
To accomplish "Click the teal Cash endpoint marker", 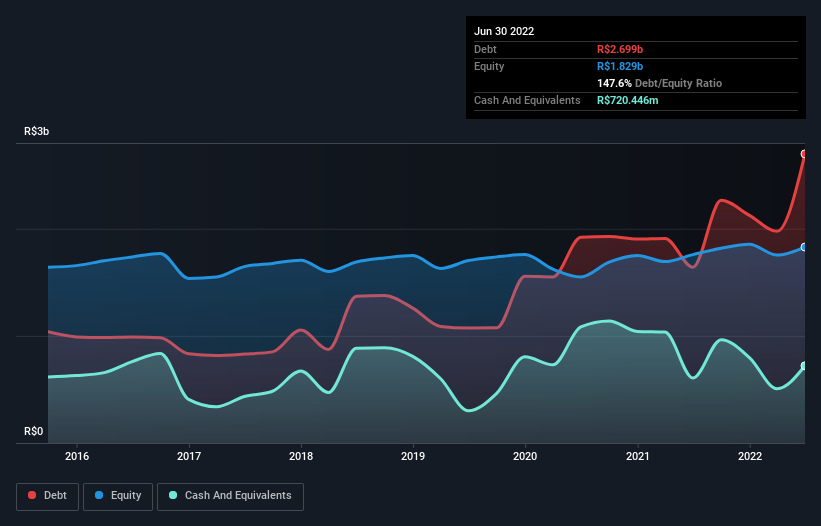I will coord(804,366).
